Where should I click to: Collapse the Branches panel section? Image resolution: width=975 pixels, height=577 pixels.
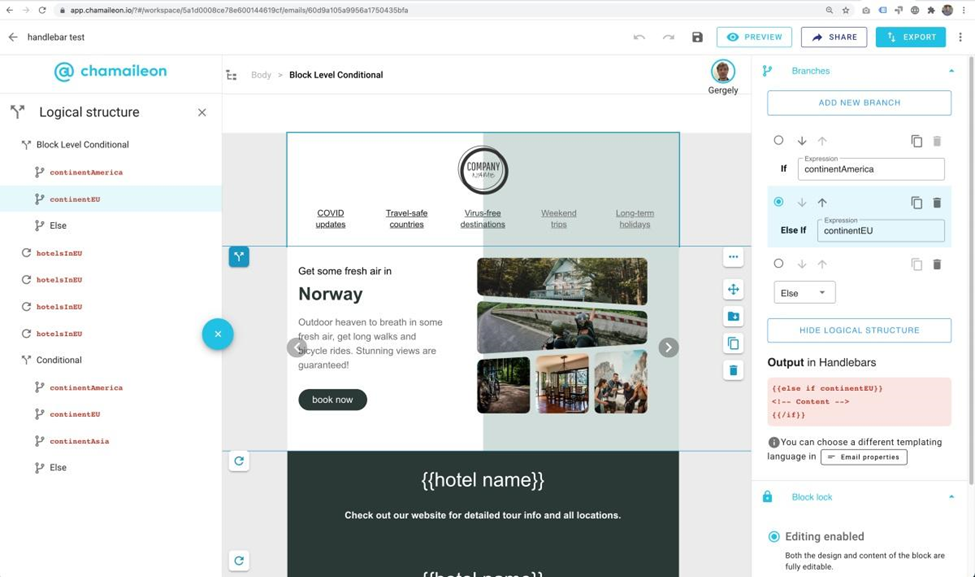951,71
